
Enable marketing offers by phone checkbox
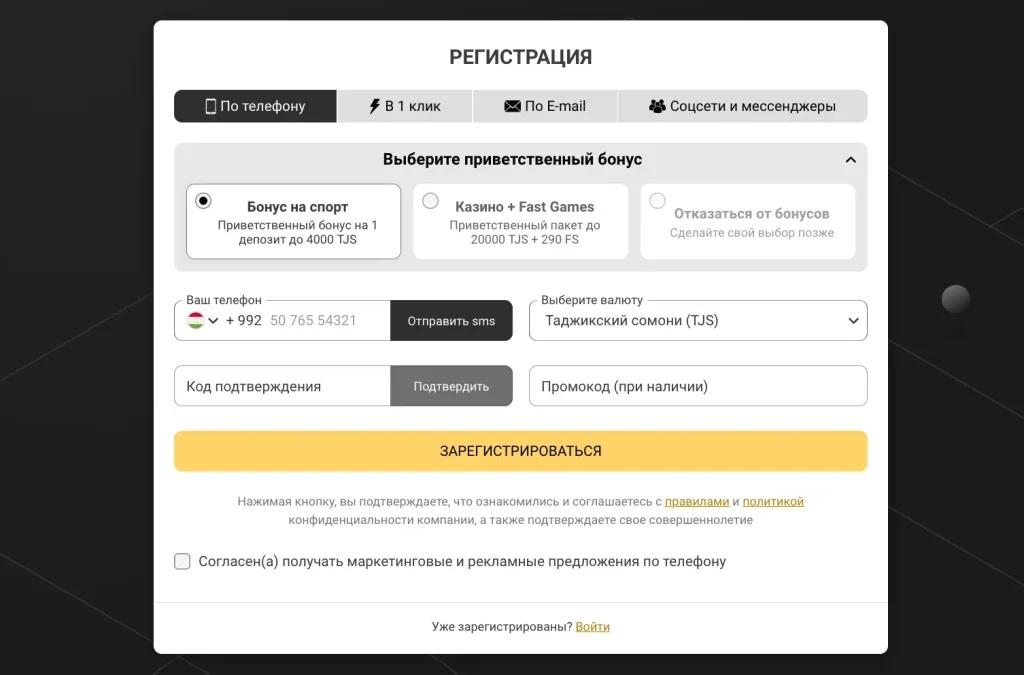point(182,561)
